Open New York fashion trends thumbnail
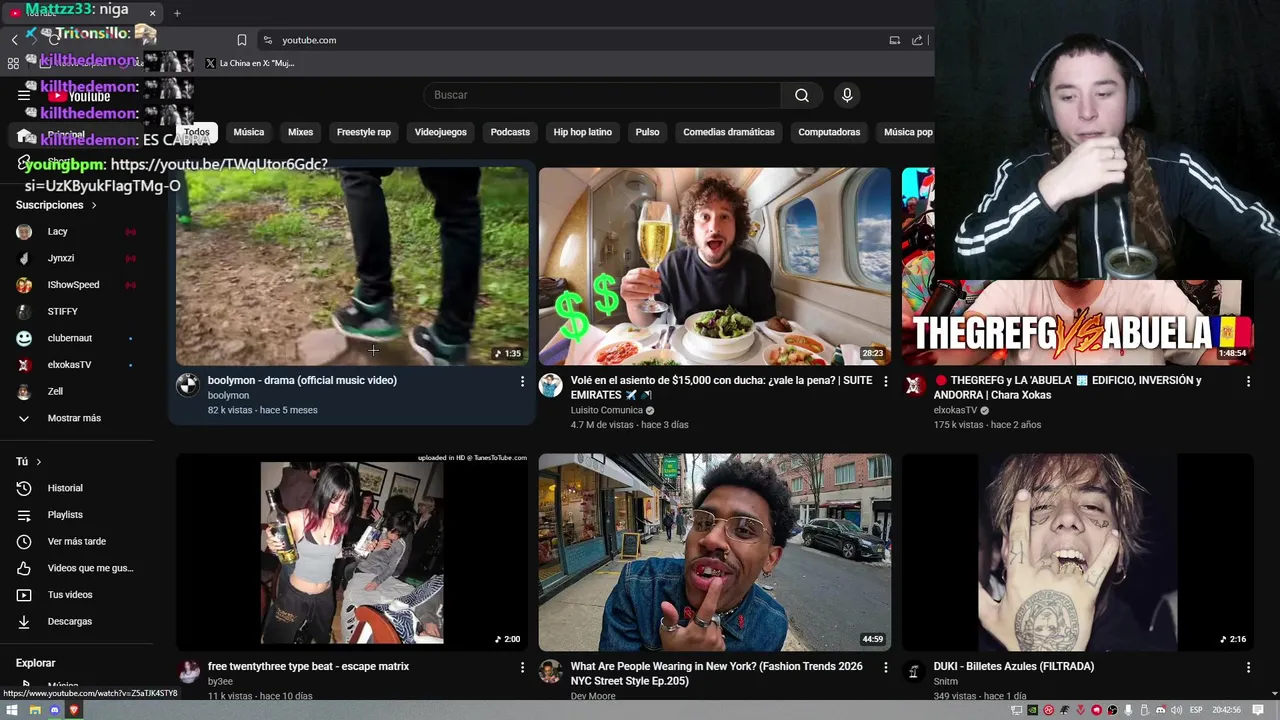Screen dimensions: 1280x720 [714, 552]
